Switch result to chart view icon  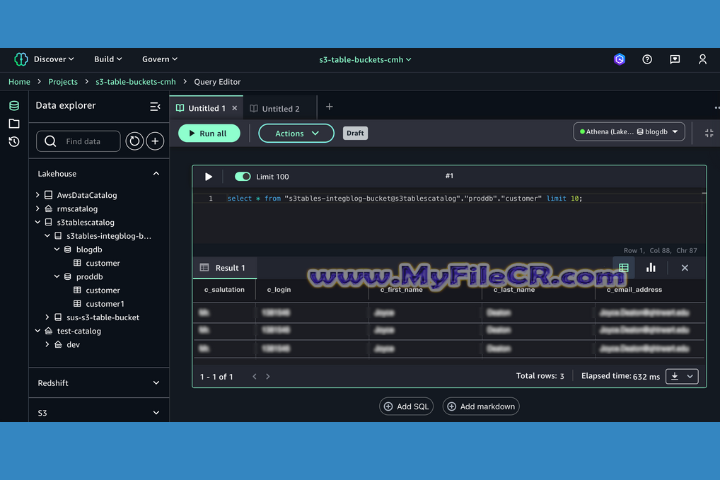(x=651, y=268)
